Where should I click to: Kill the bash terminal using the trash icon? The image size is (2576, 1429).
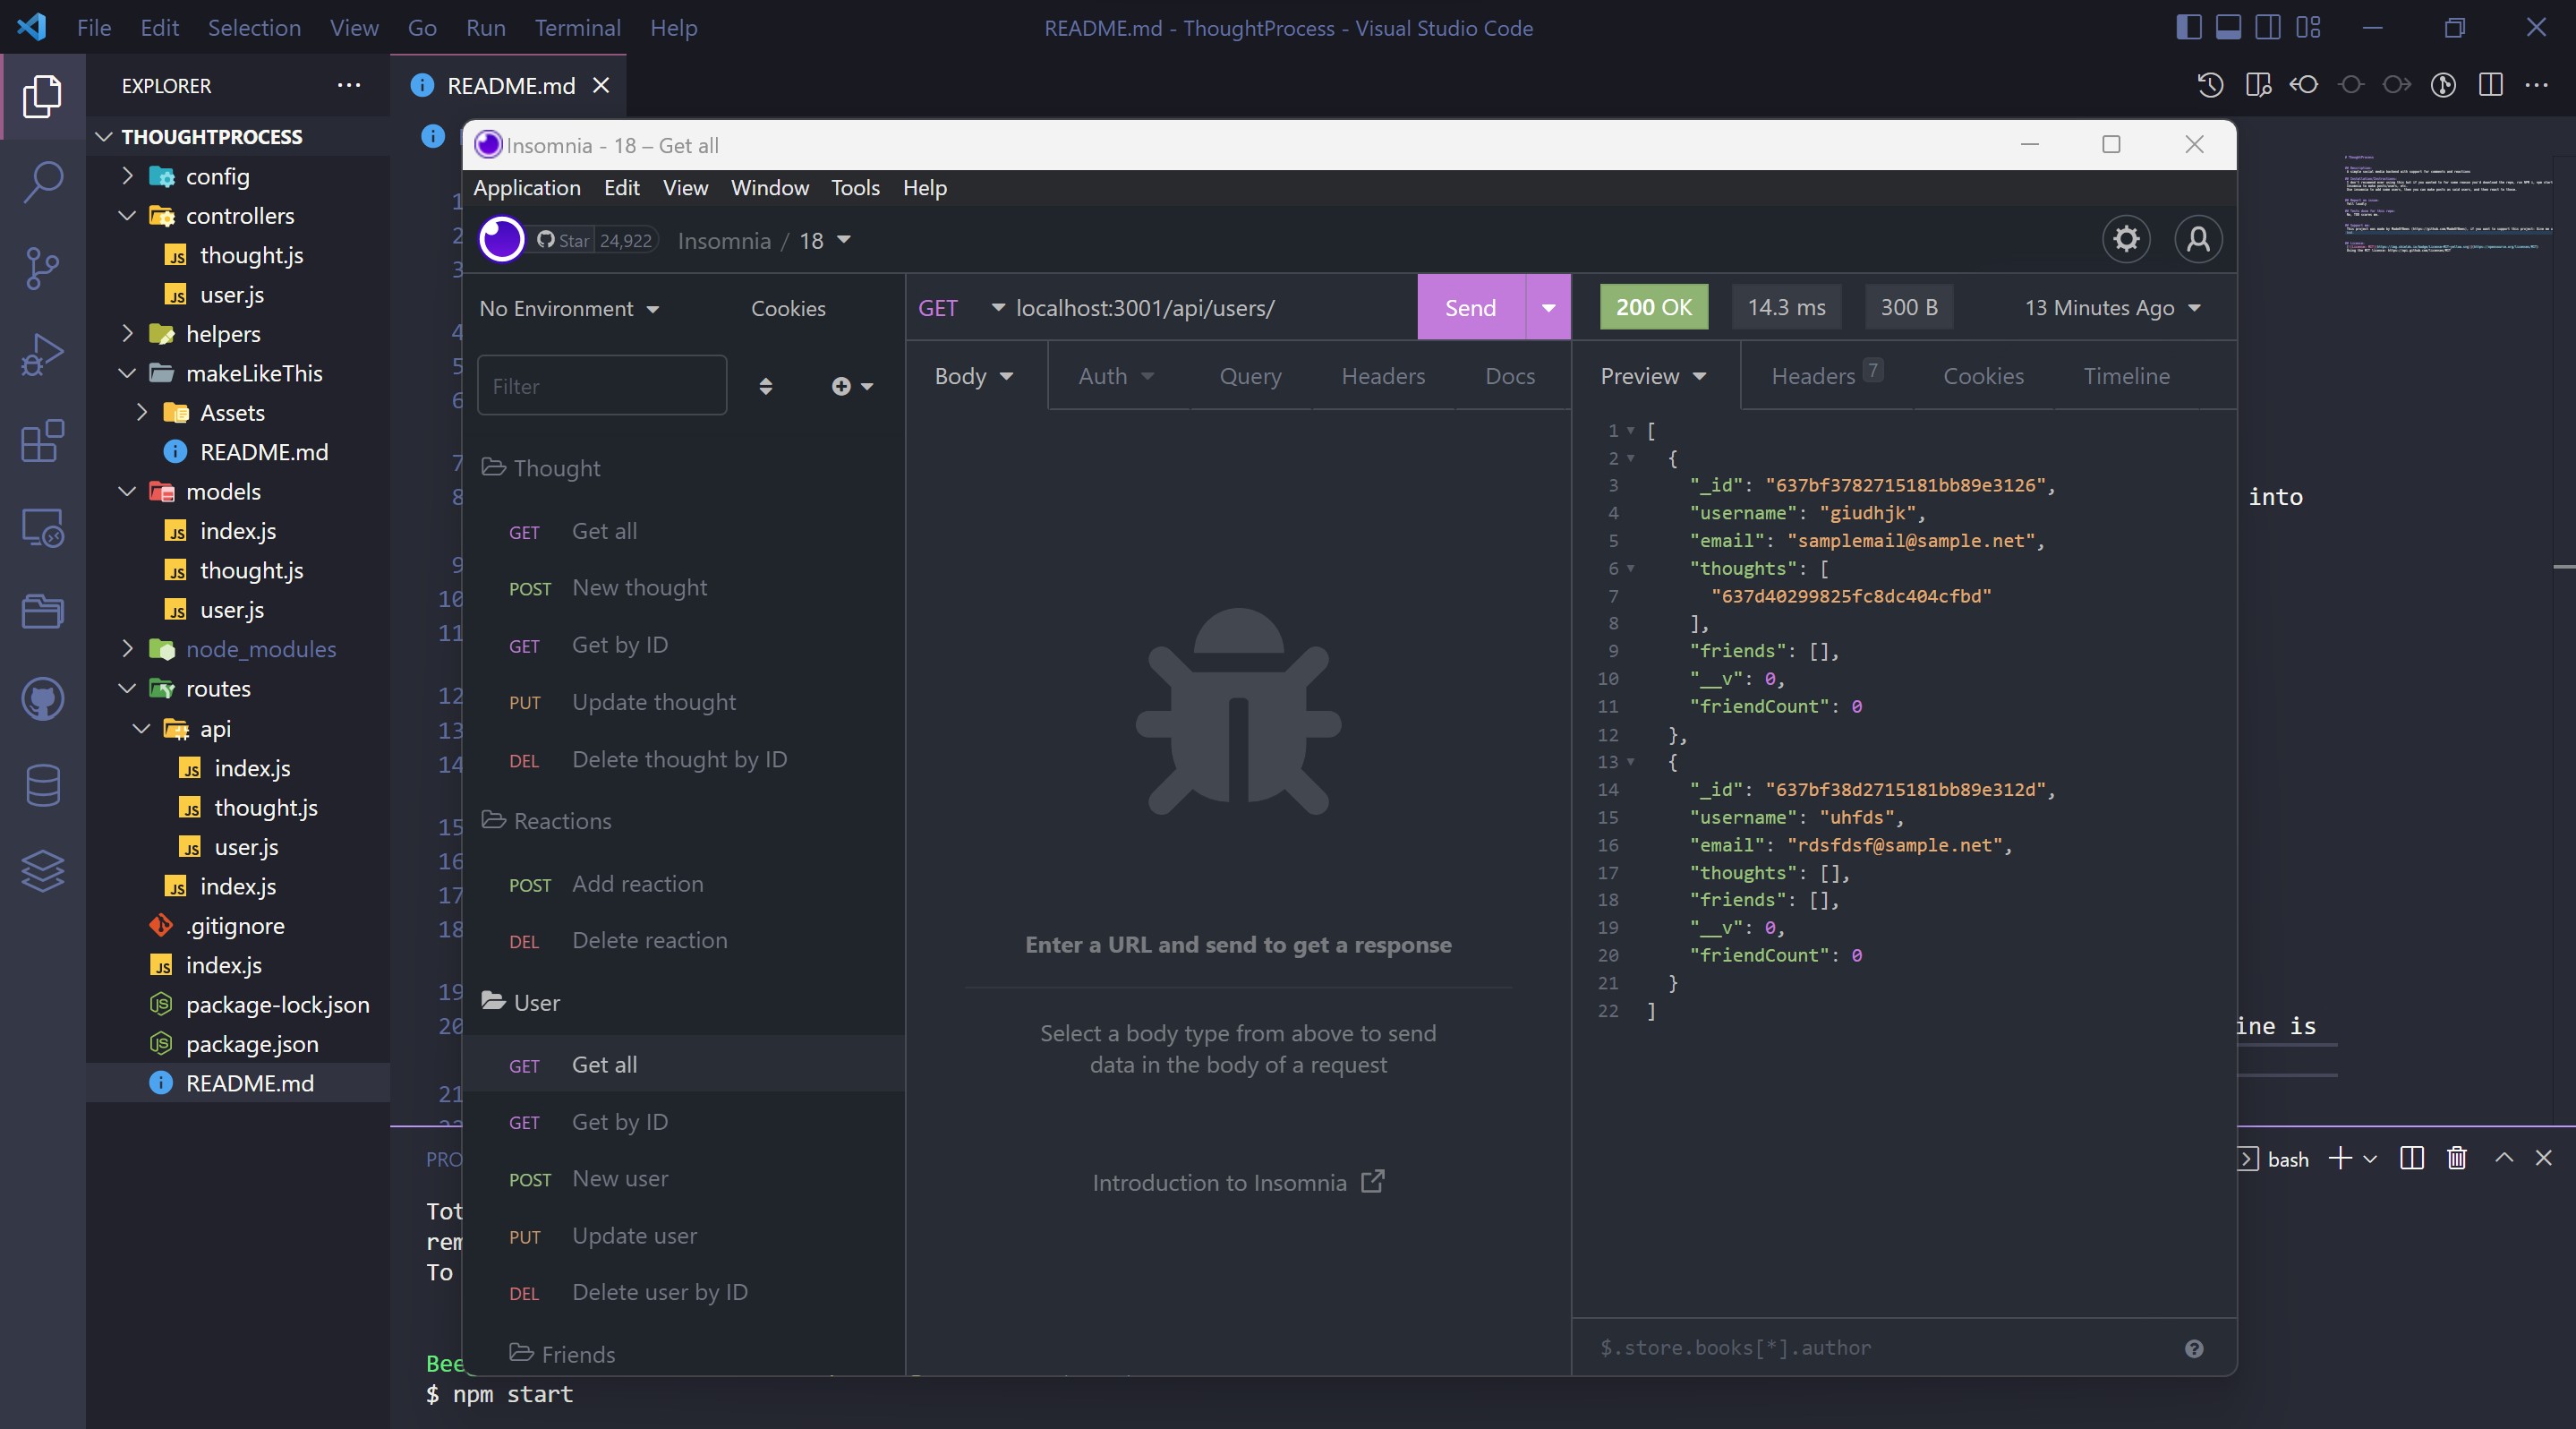pos(2456,1159)
